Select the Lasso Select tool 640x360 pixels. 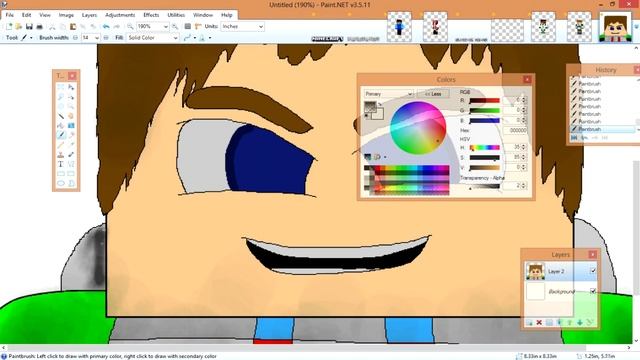click(x=61, y=97)
